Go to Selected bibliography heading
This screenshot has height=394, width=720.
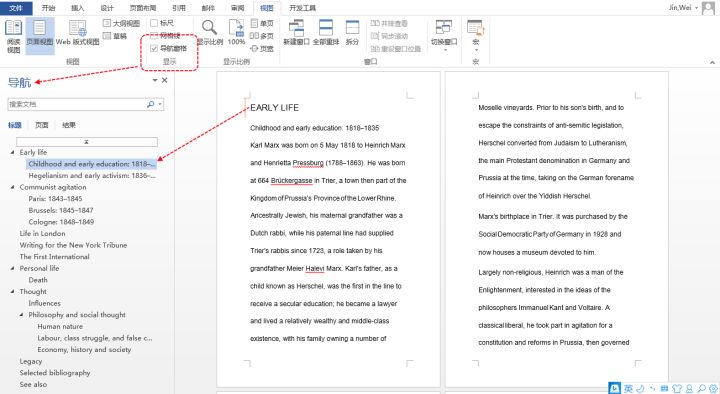[55, 372]
